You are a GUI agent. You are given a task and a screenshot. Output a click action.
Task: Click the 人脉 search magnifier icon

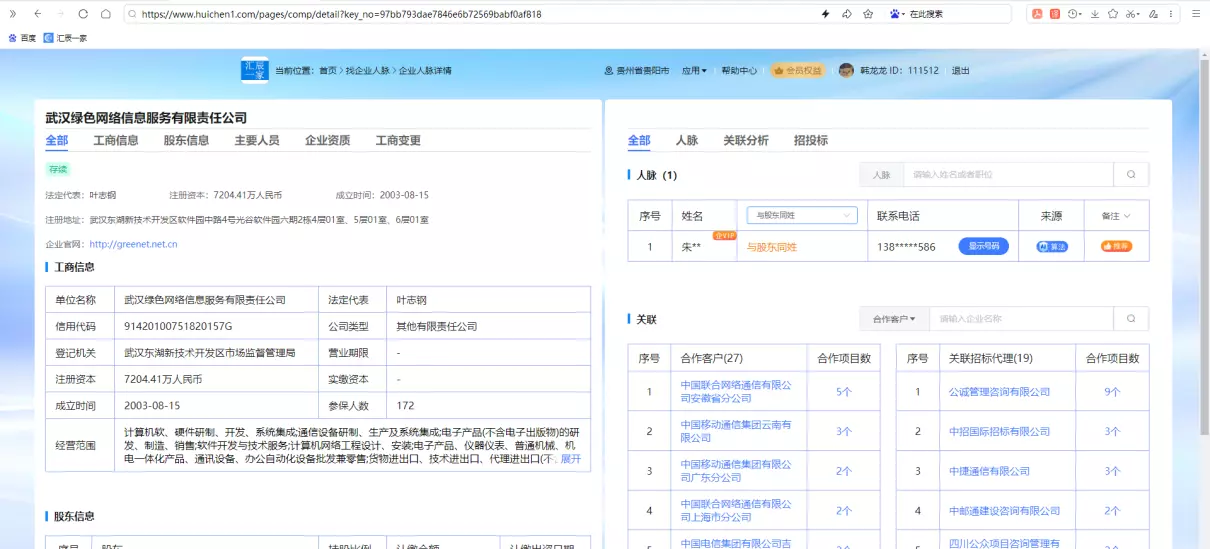pos(1131,175)
